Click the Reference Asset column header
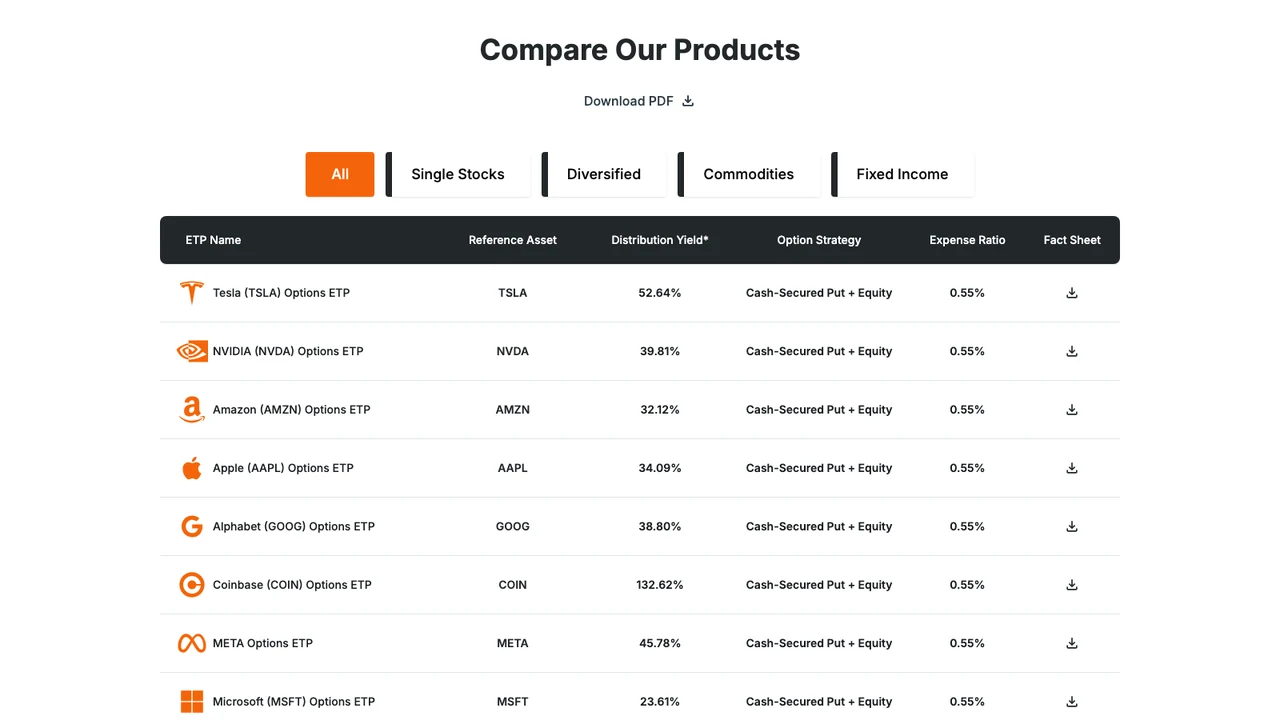This screenshot has width=1280, height=720. (x=513, y=240)
